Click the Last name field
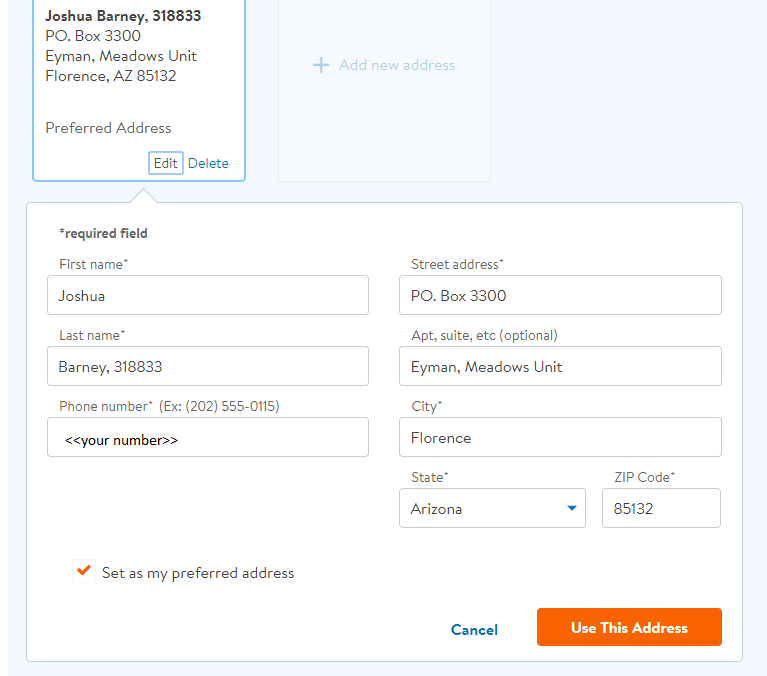Image resolution: width=767 pixels, height=676 pixels. click(208, 366)
